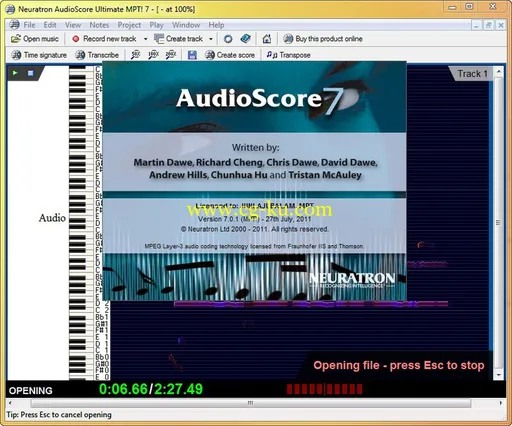Click the home icon in the toolbar
Image resolution: width=512 pixels, height=426 pixels.
(267, 39)
